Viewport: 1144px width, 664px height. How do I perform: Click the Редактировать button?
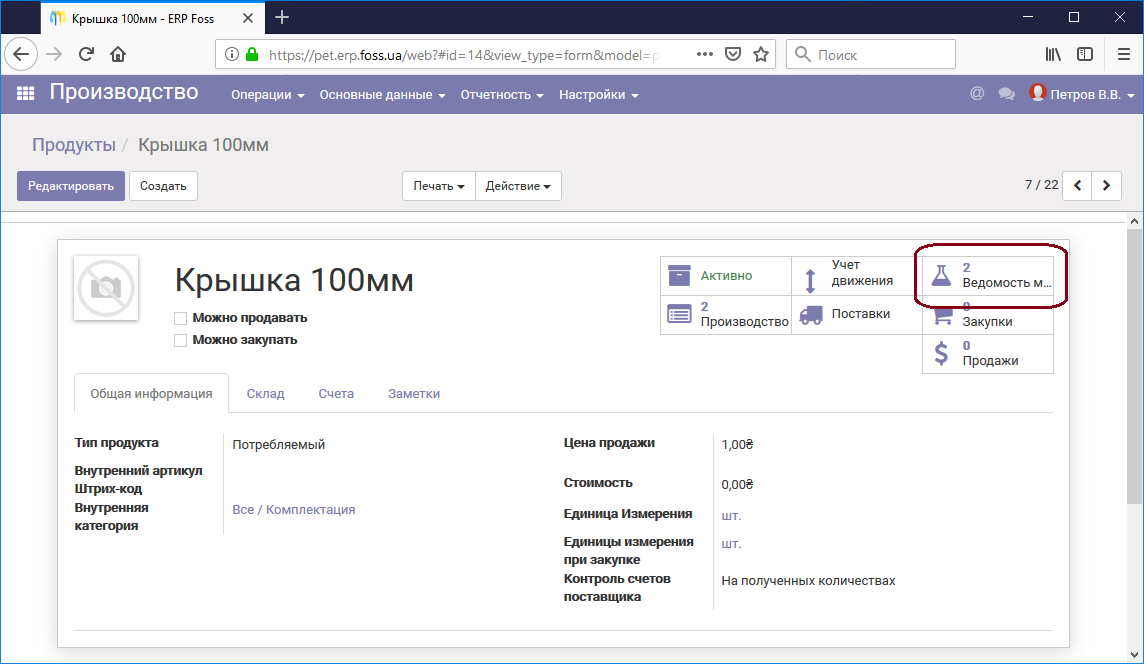click(71, 186)
